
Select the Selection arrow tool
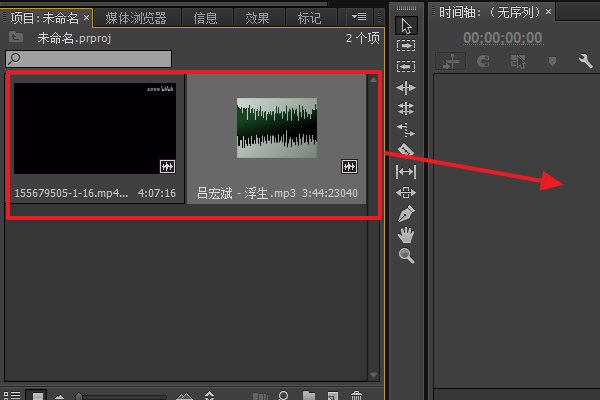click(x=406, y=26)
